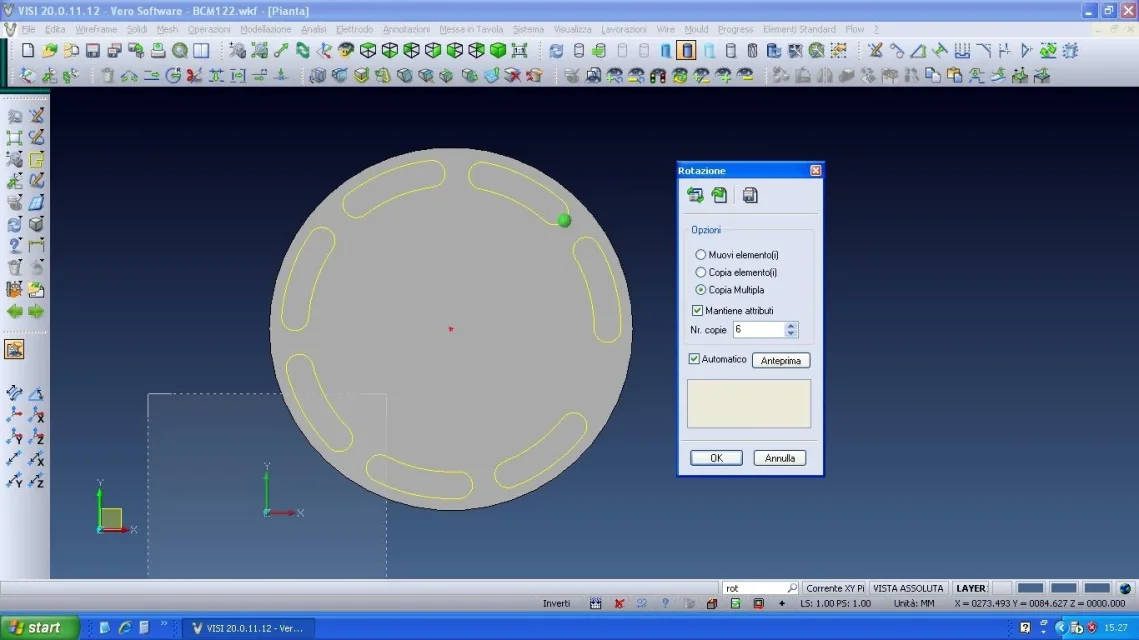
Task: Click the Copy icon in the toolbar
Action: (x=933, y=75)
